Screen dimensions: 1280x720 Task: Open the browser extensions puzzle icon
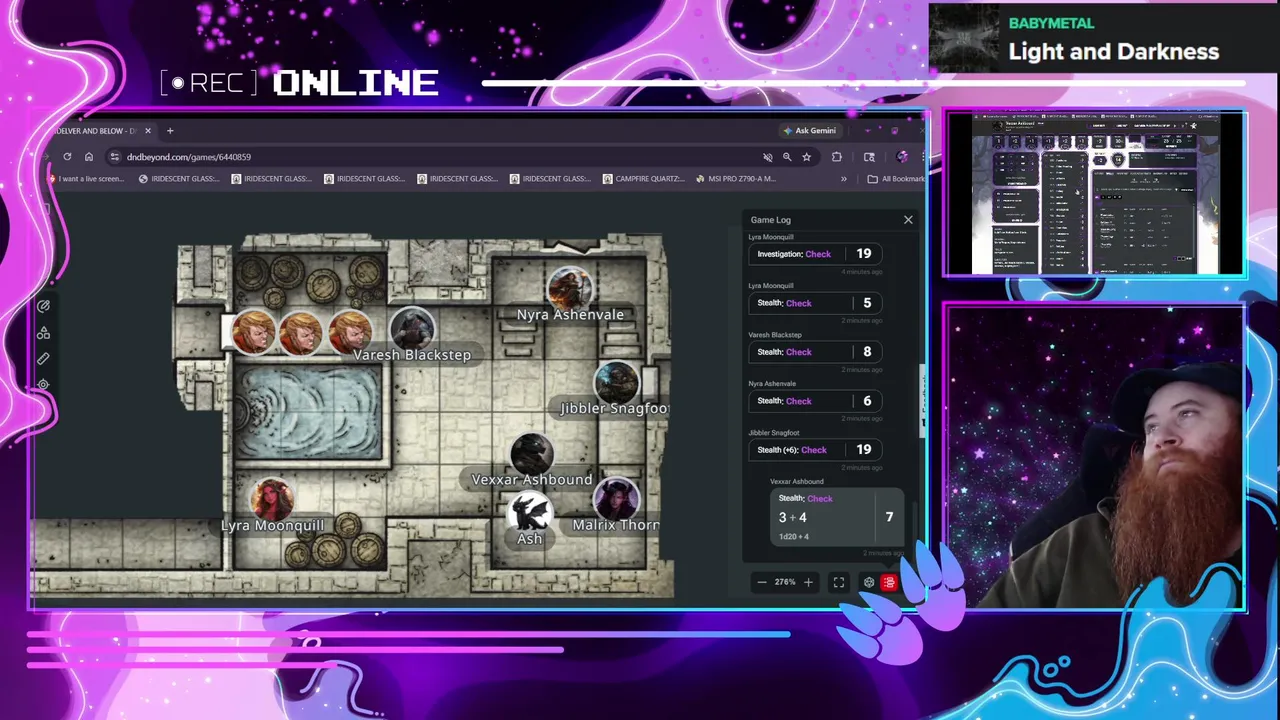pyautogui.click(x=837, y=157)
